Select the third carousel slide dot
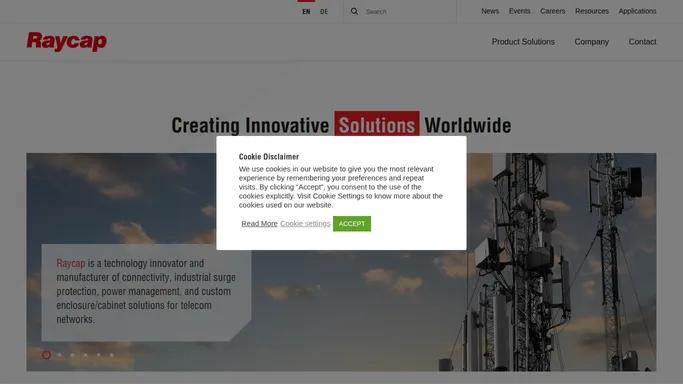The width and height of the screenshot is (683, 384). (x=73, y=355)
